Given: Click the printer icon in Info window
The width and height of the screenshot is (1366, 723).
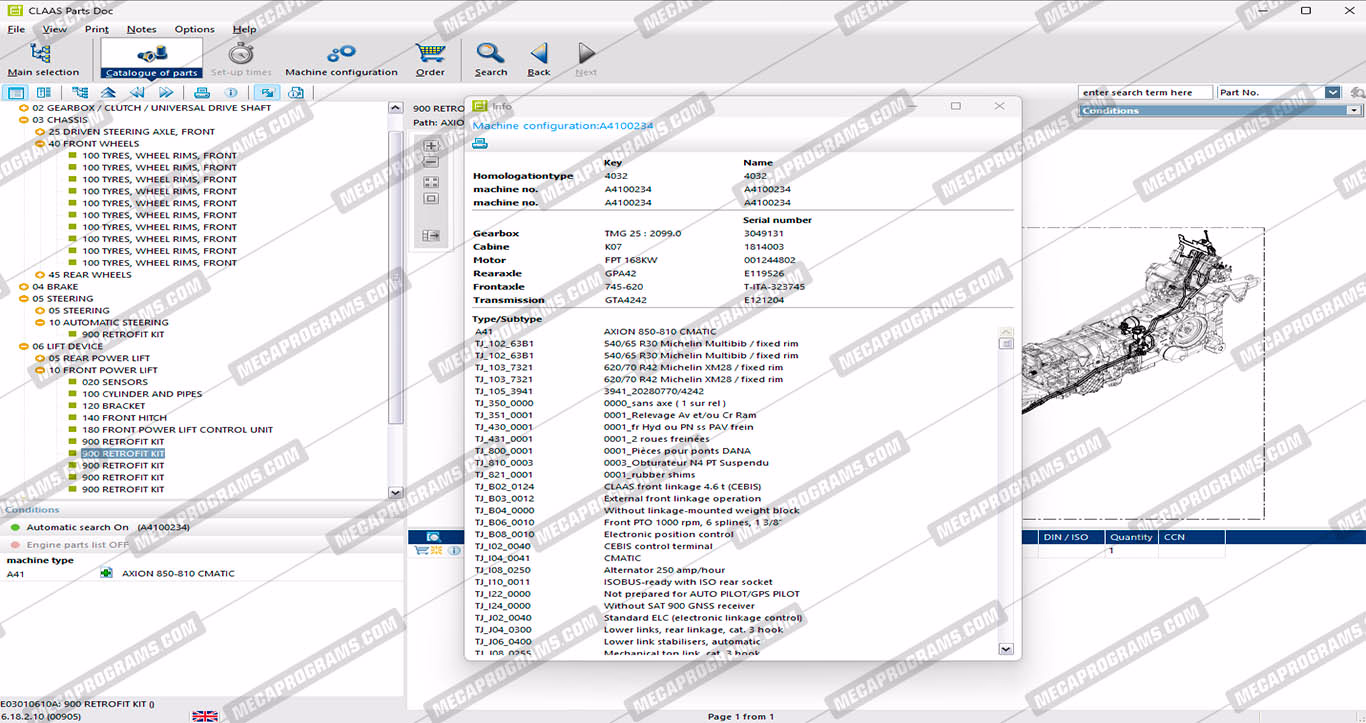Looking at the screenshot, I should coord(480,144).
